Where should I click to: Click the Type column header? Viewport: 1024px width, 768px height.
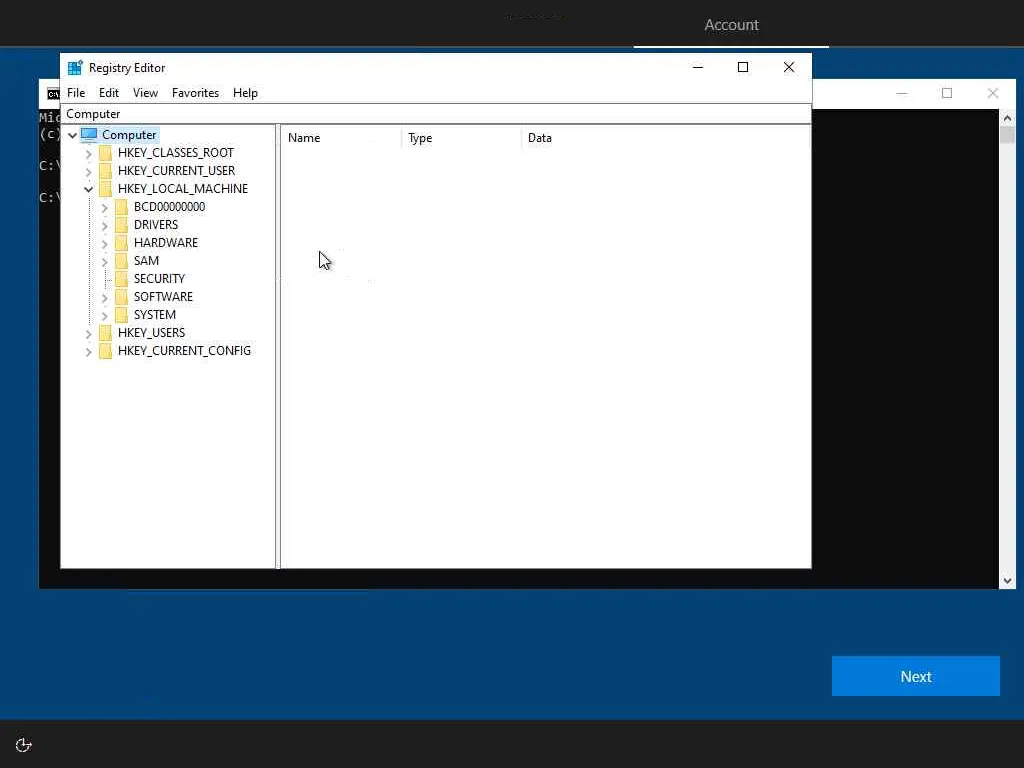point(461,138)
